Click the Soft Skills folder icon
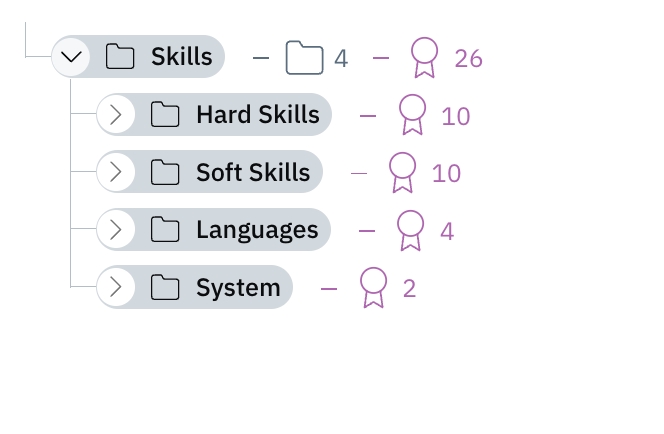 coord(165,172)
